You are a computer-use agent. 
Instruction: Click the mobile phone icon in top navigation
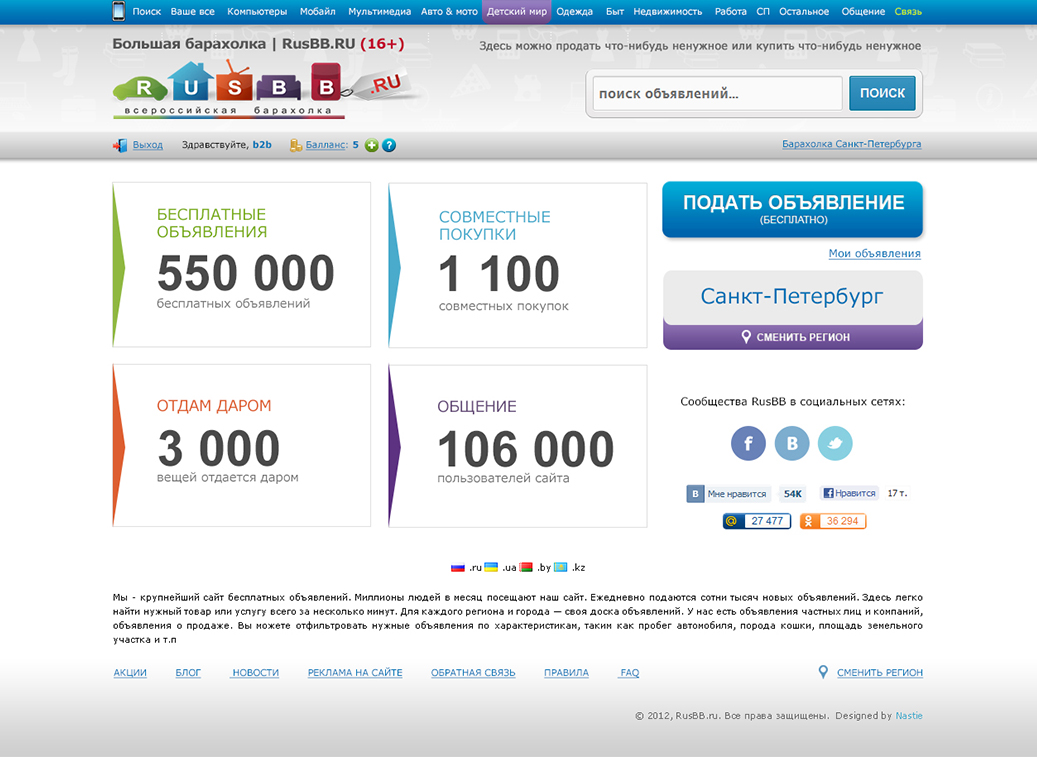(118, 11)
